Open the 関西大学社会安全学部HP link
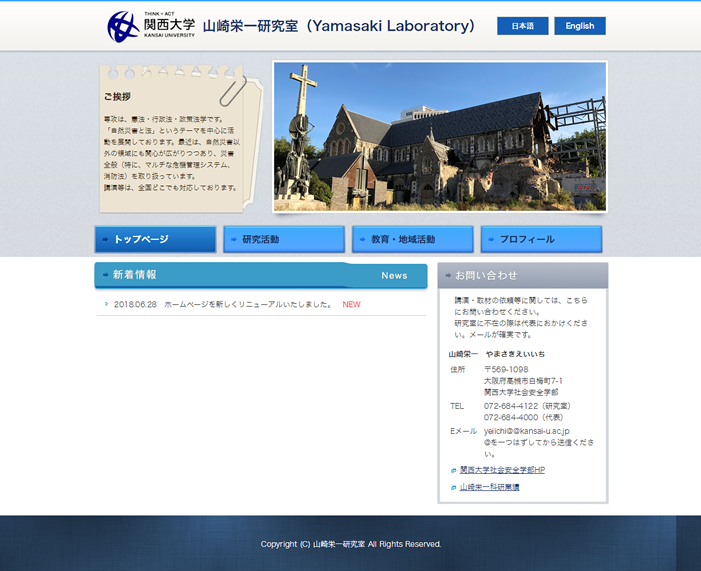 click(x=502, y=470)
